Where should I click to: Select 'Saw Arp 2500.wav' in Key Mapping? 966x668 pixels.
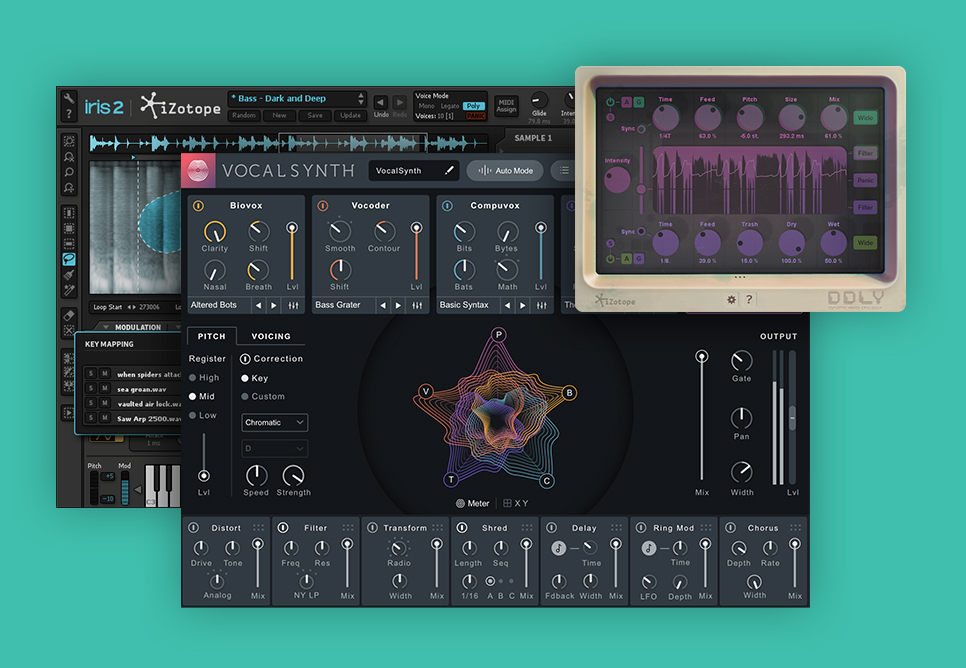point(148,418)
